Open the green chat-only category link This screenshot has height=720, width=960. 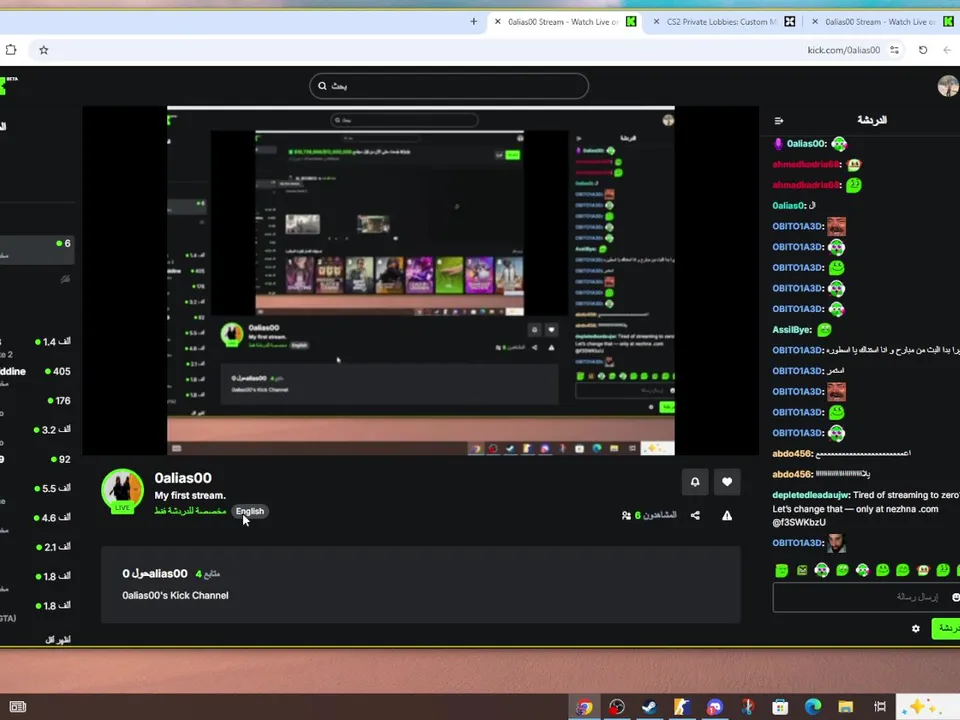coord(190,511)
